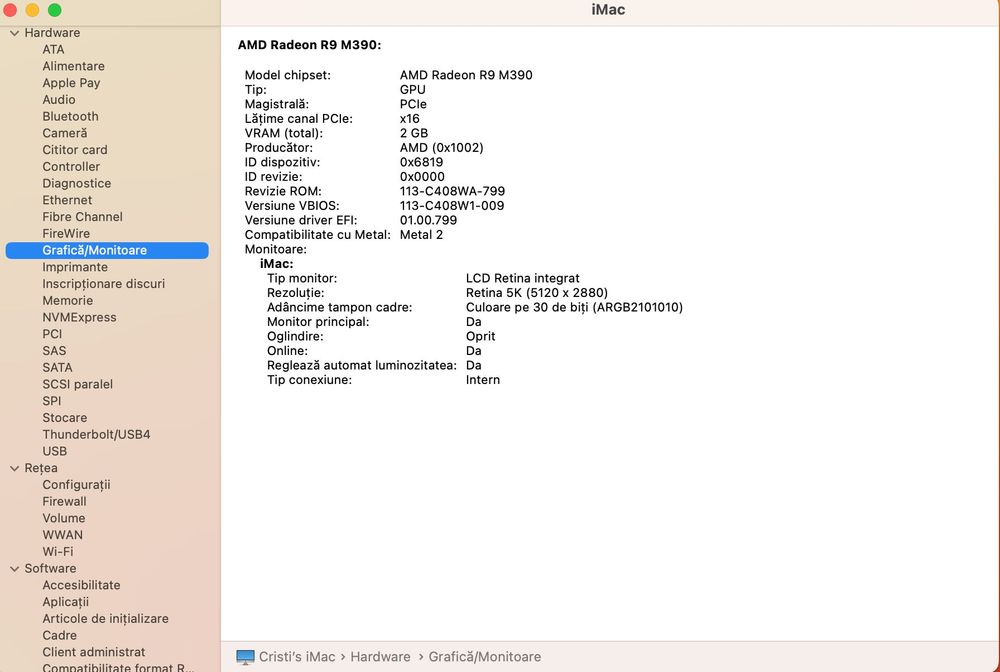Click Hardware in the path bar

point(380,657)
